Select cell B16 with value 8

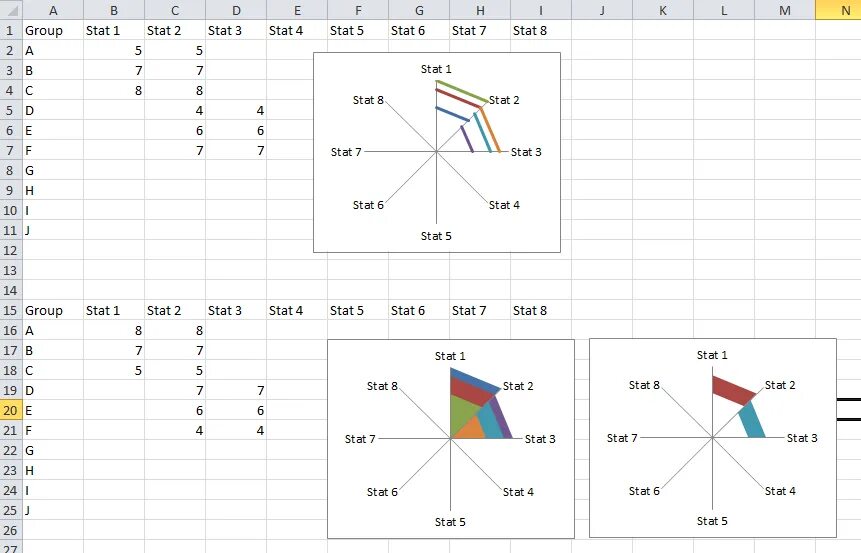point(113,330)
